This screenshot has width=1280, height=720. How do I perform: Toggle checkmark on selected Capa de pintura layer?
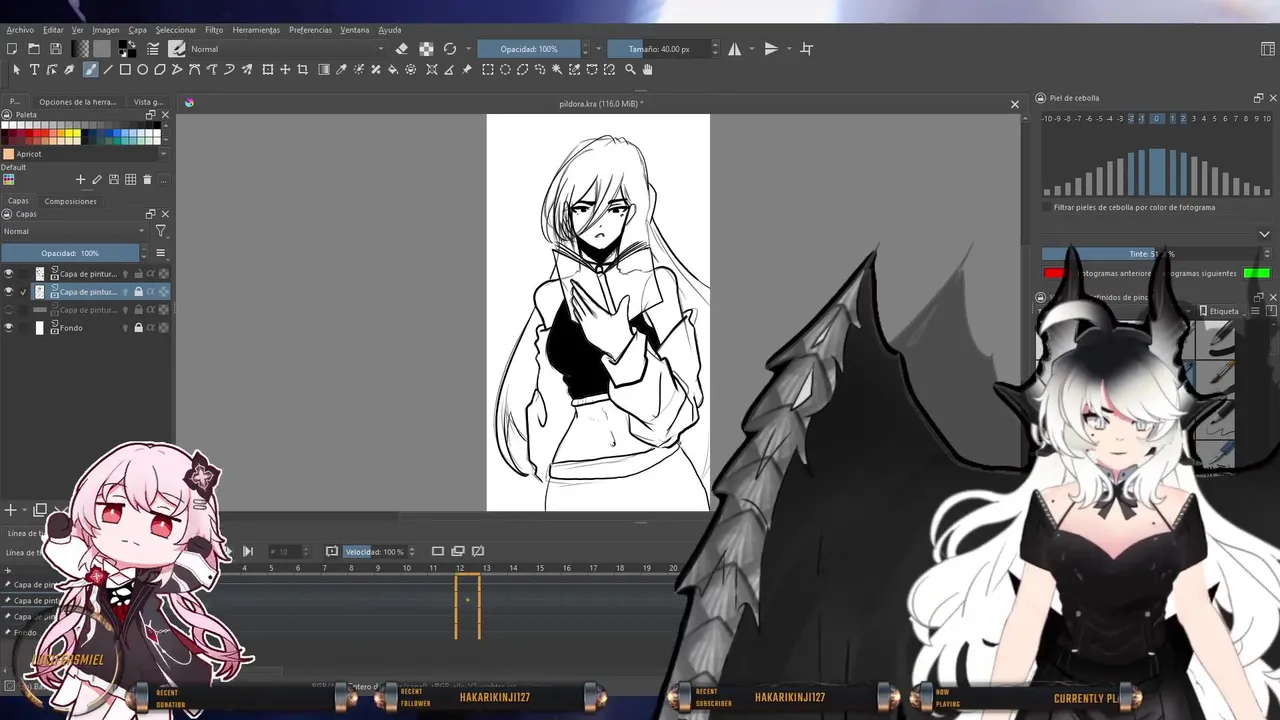coord(23,292)
